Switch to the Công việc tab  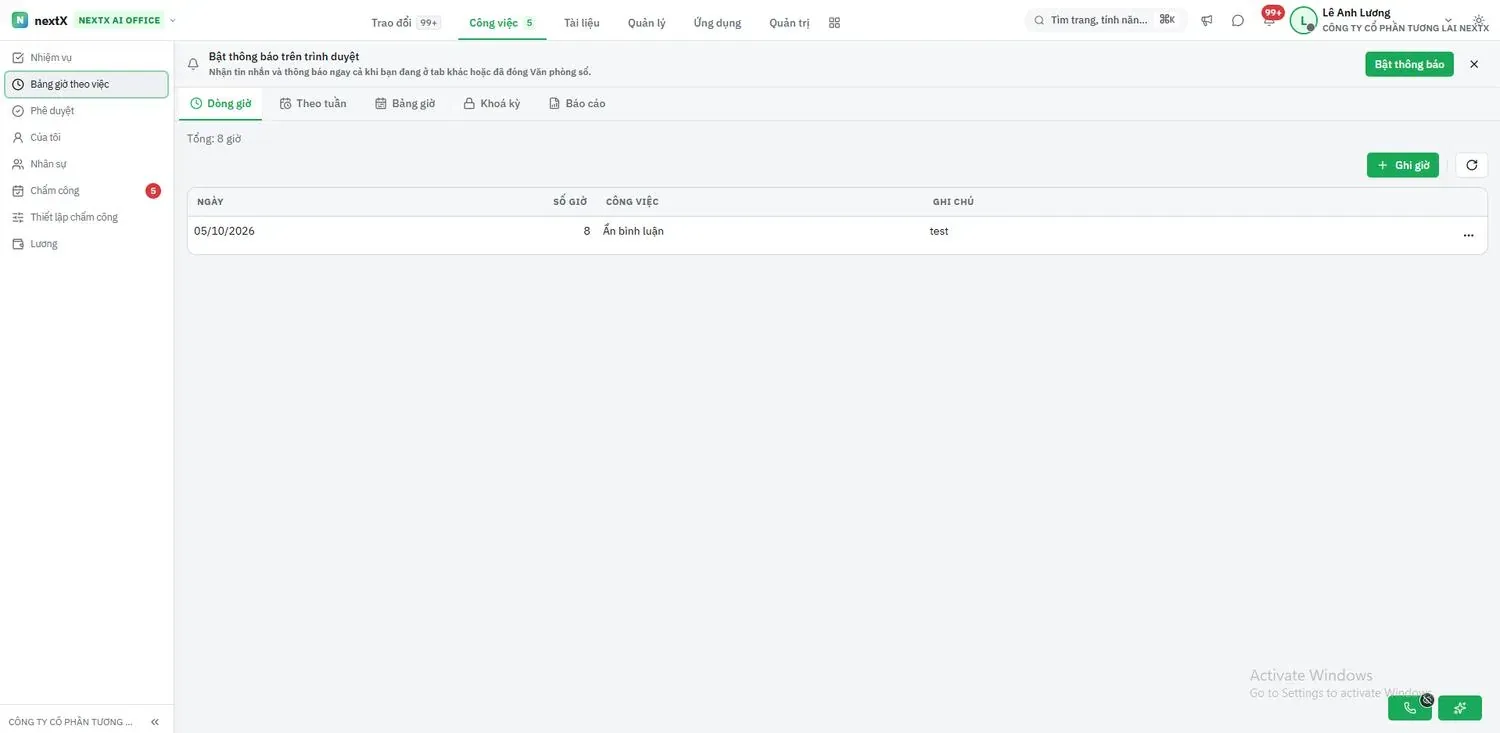502,22
